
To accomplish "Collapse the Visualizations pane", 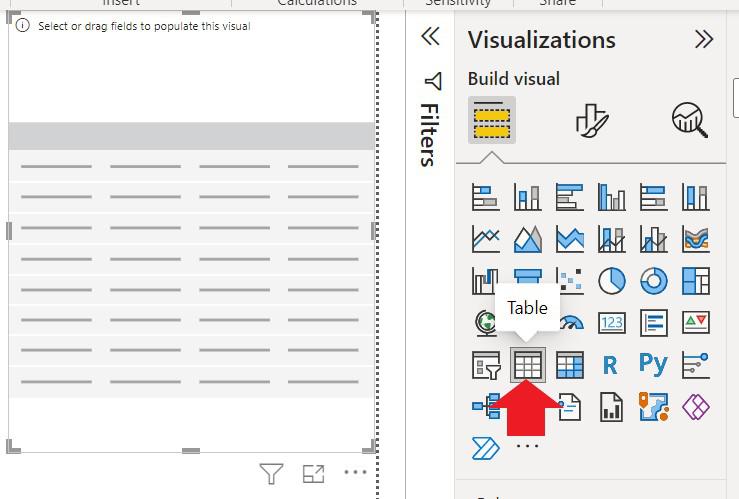I will 704,39.
